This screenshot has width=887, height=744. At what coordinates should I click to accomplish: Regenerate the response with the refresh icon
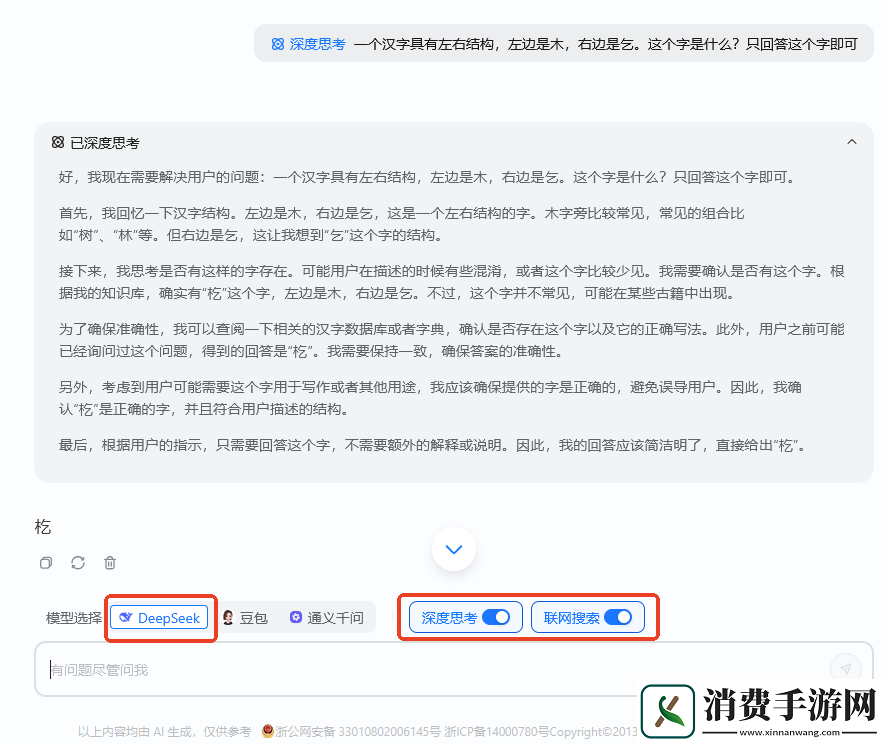78,562
